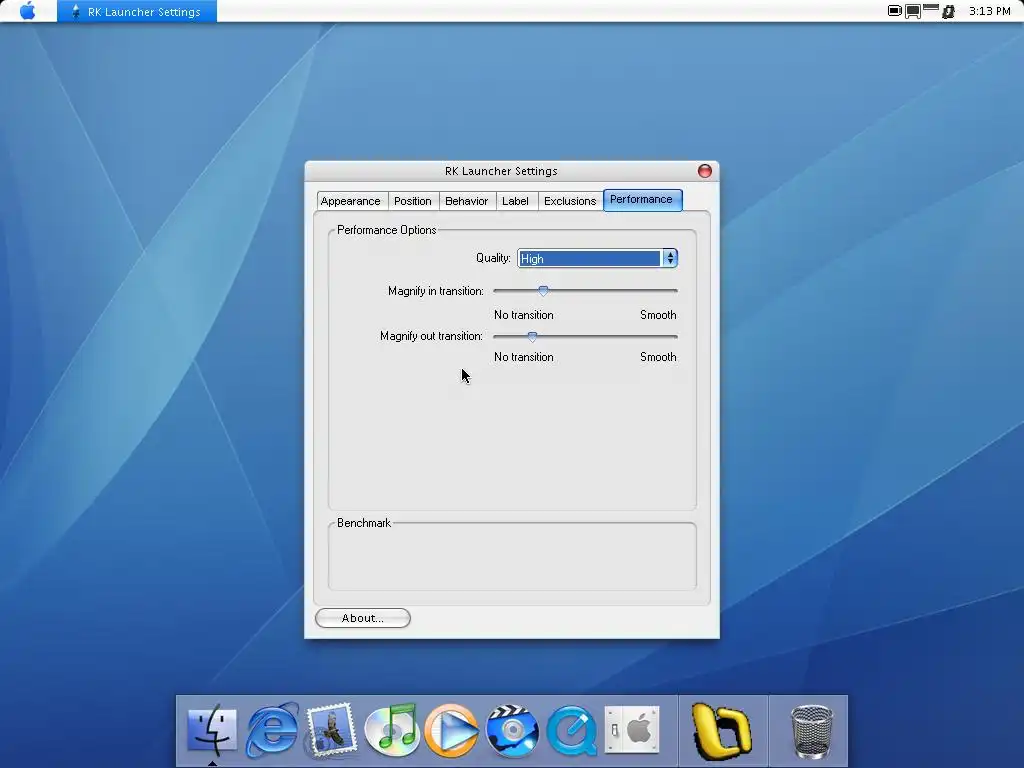Click the Apple menu logo
The height and width of the screenshot is (768, 1024).
[27, 11]
